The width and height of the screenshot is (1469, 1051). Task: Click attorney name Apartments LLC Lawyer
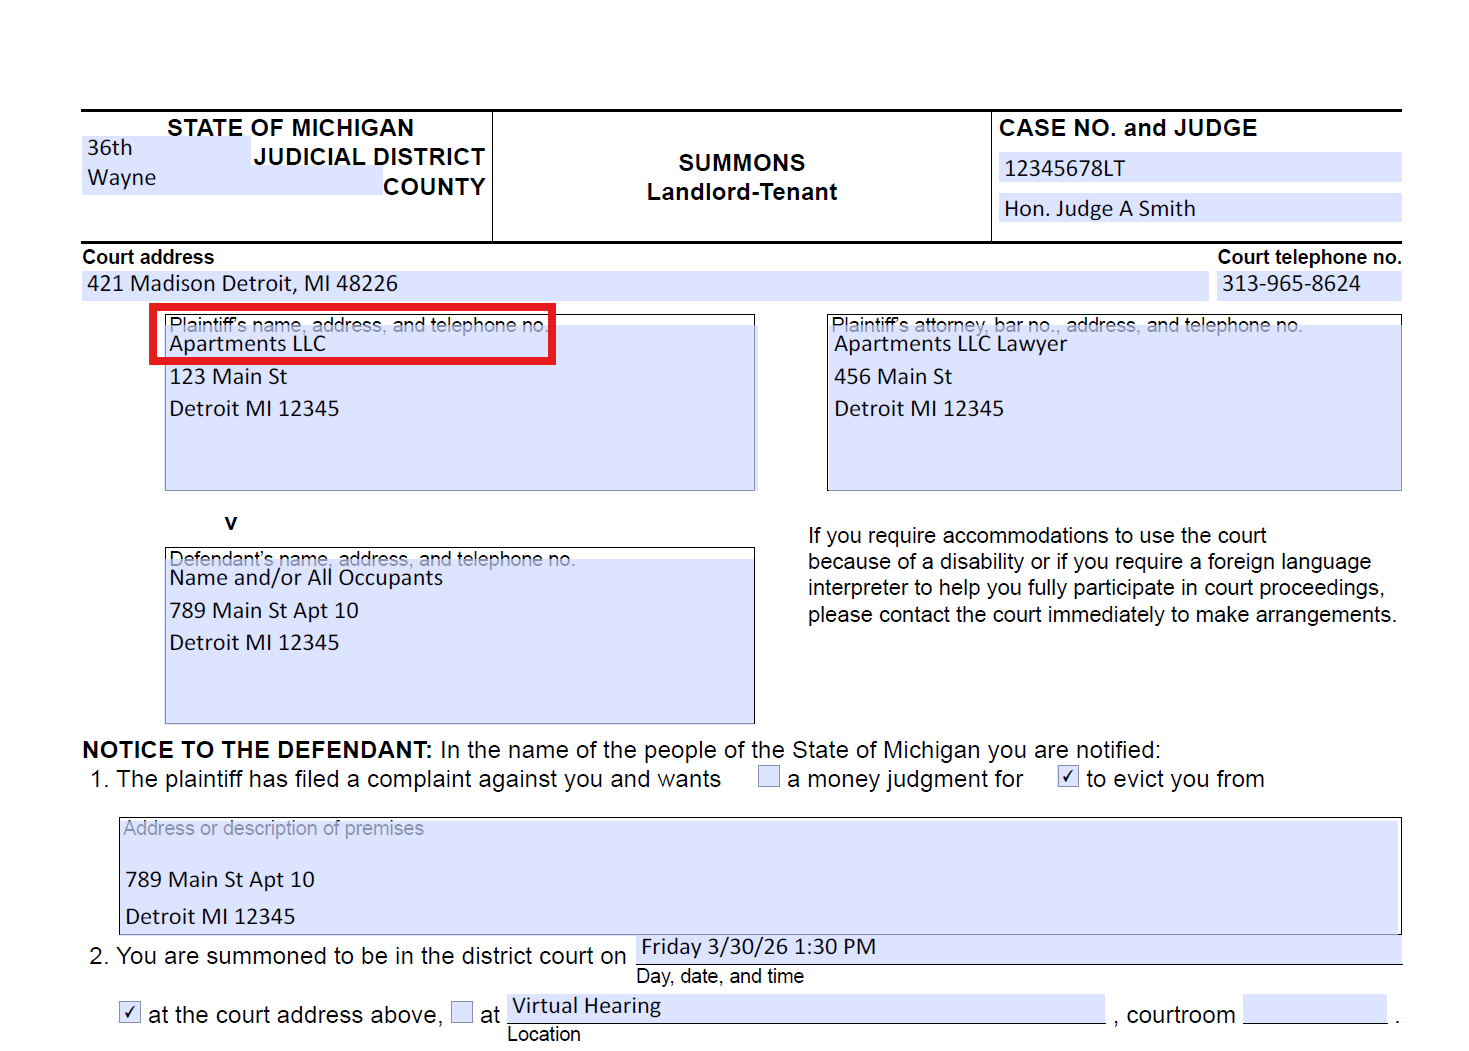pyautogui.click(x=950, y=344)
